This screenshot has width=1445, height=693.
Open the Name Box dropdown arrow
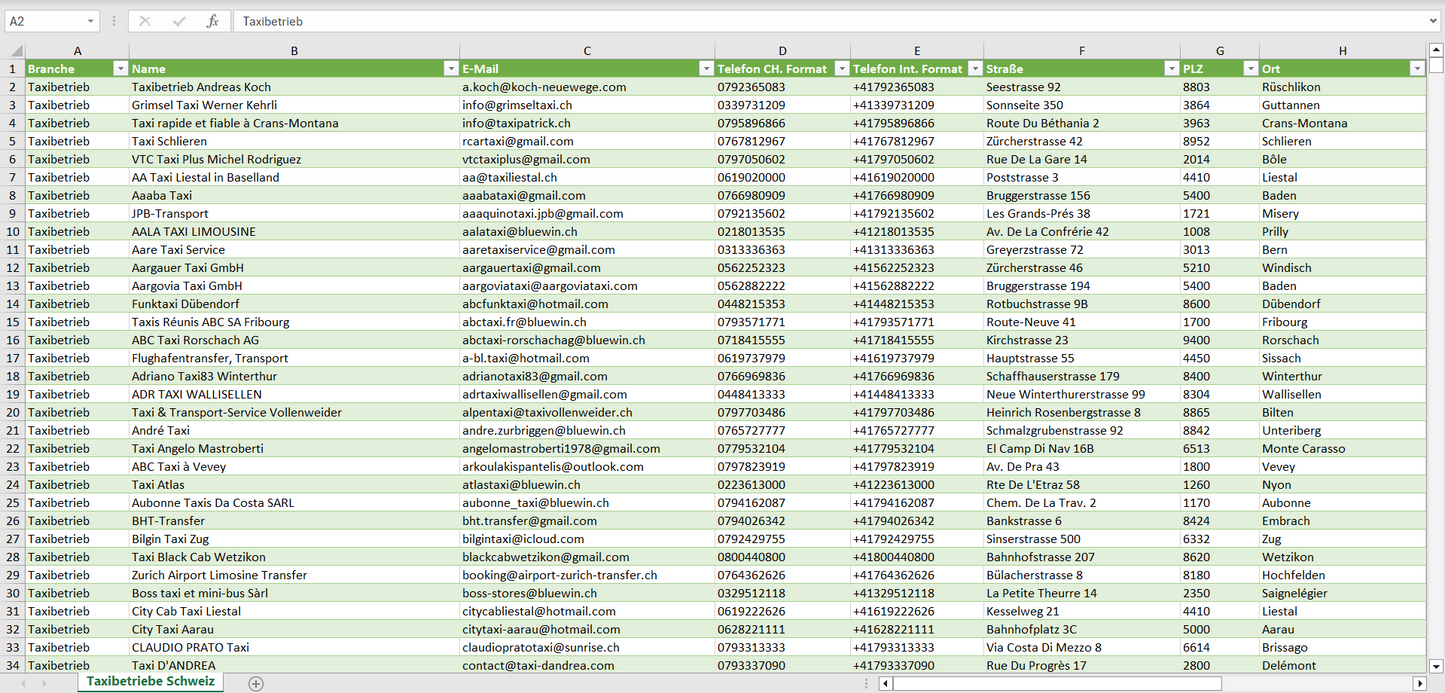90,21
